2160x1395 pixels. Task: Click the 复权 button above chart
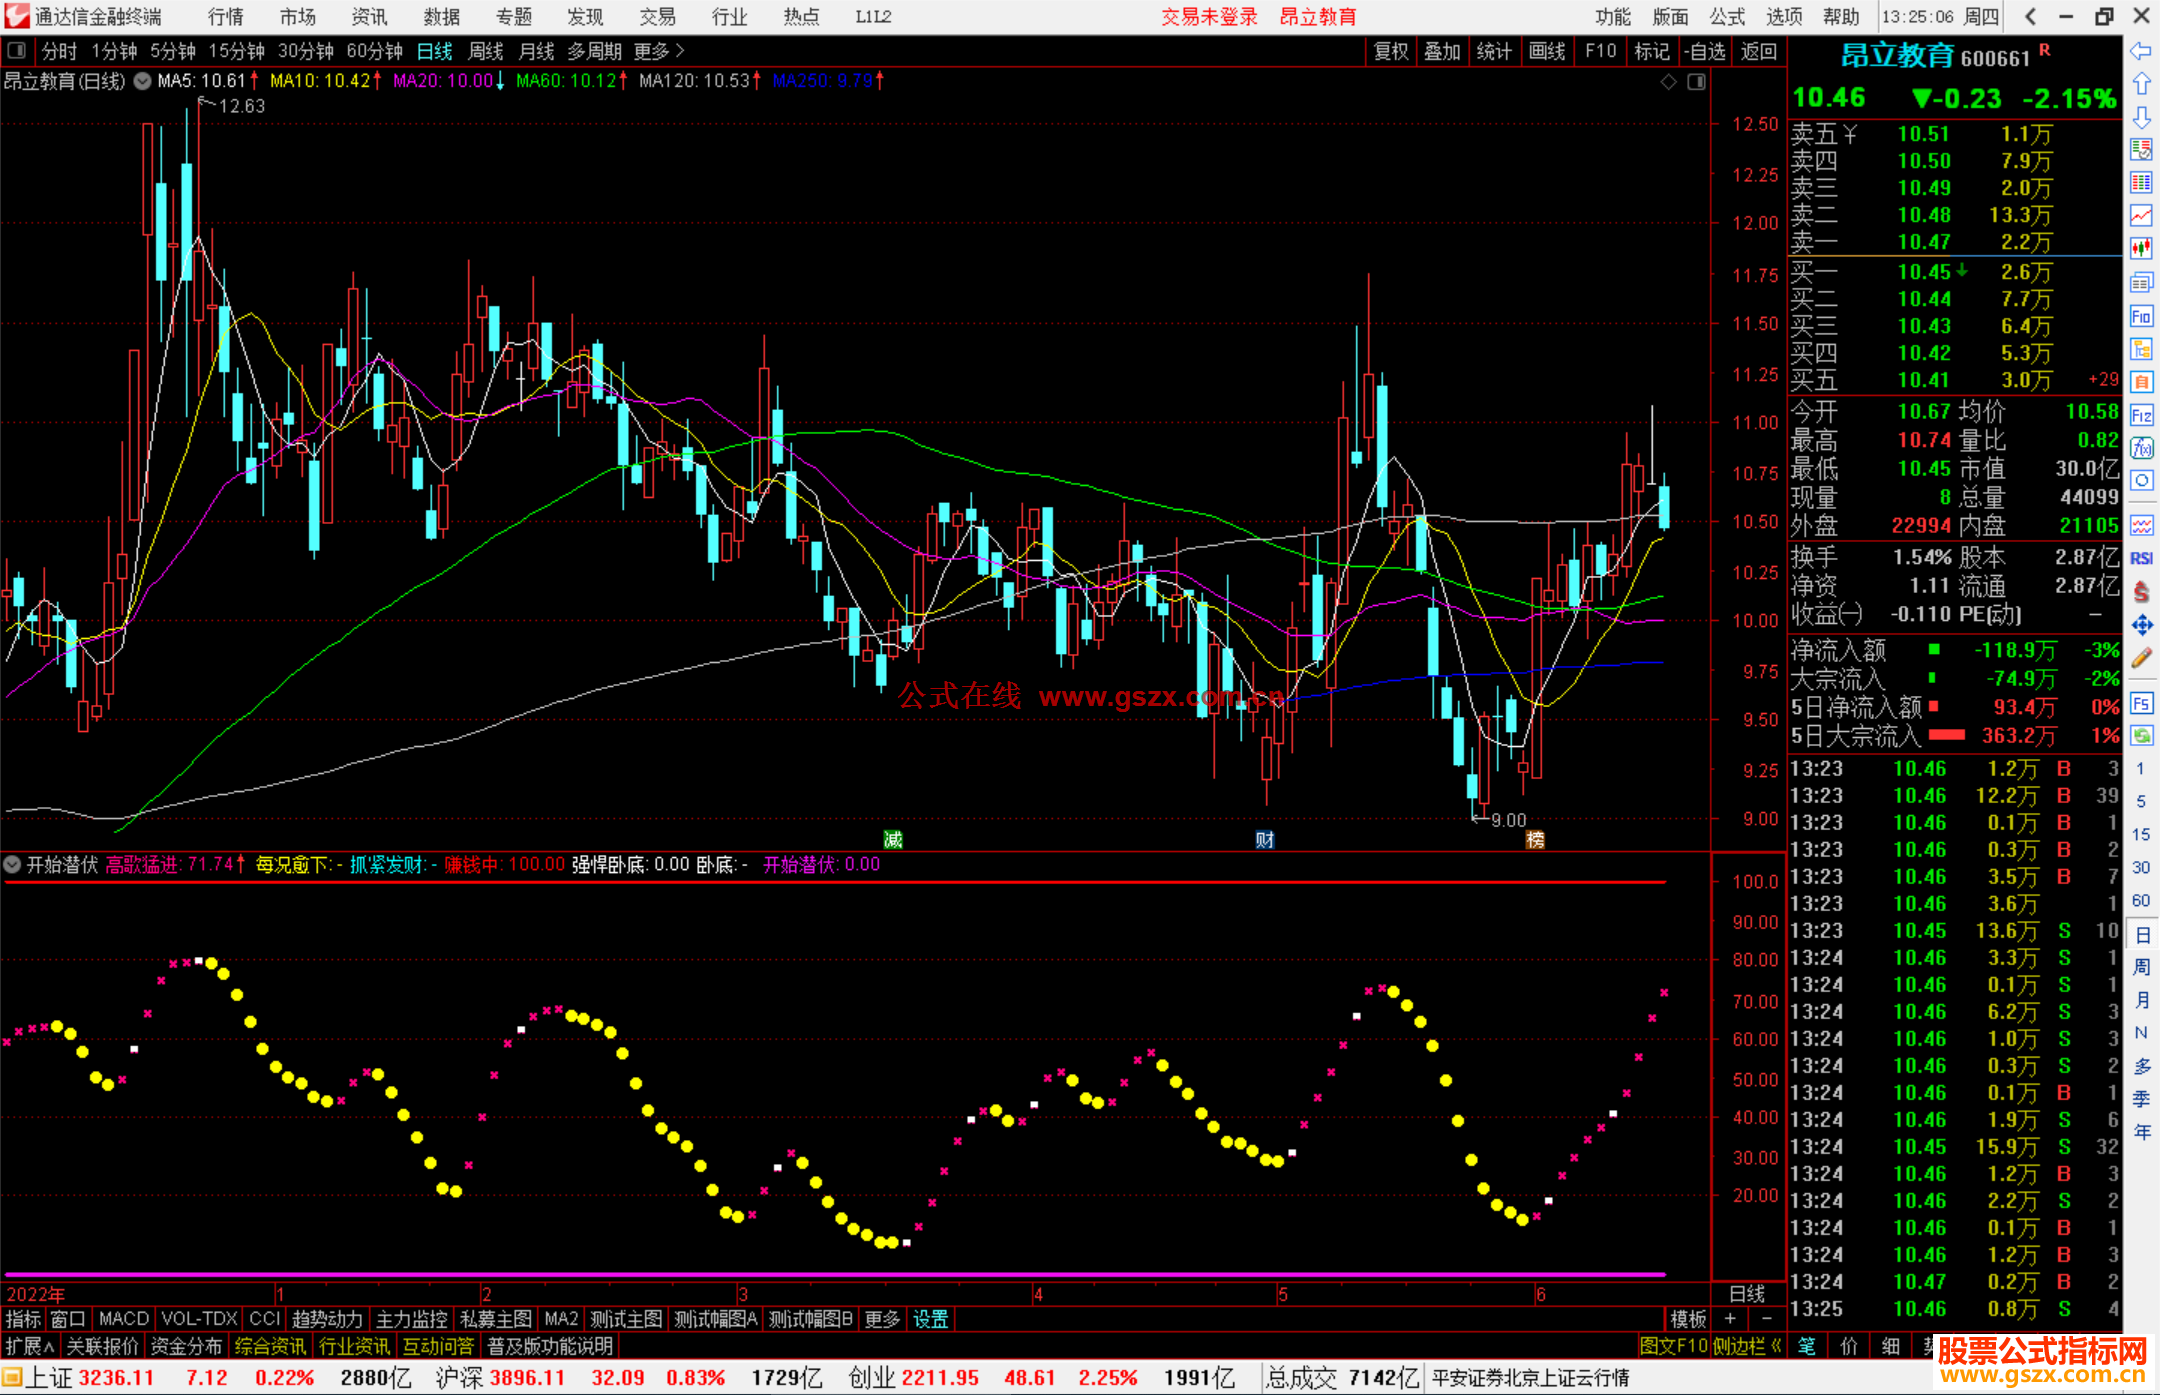pos(1390,51)
